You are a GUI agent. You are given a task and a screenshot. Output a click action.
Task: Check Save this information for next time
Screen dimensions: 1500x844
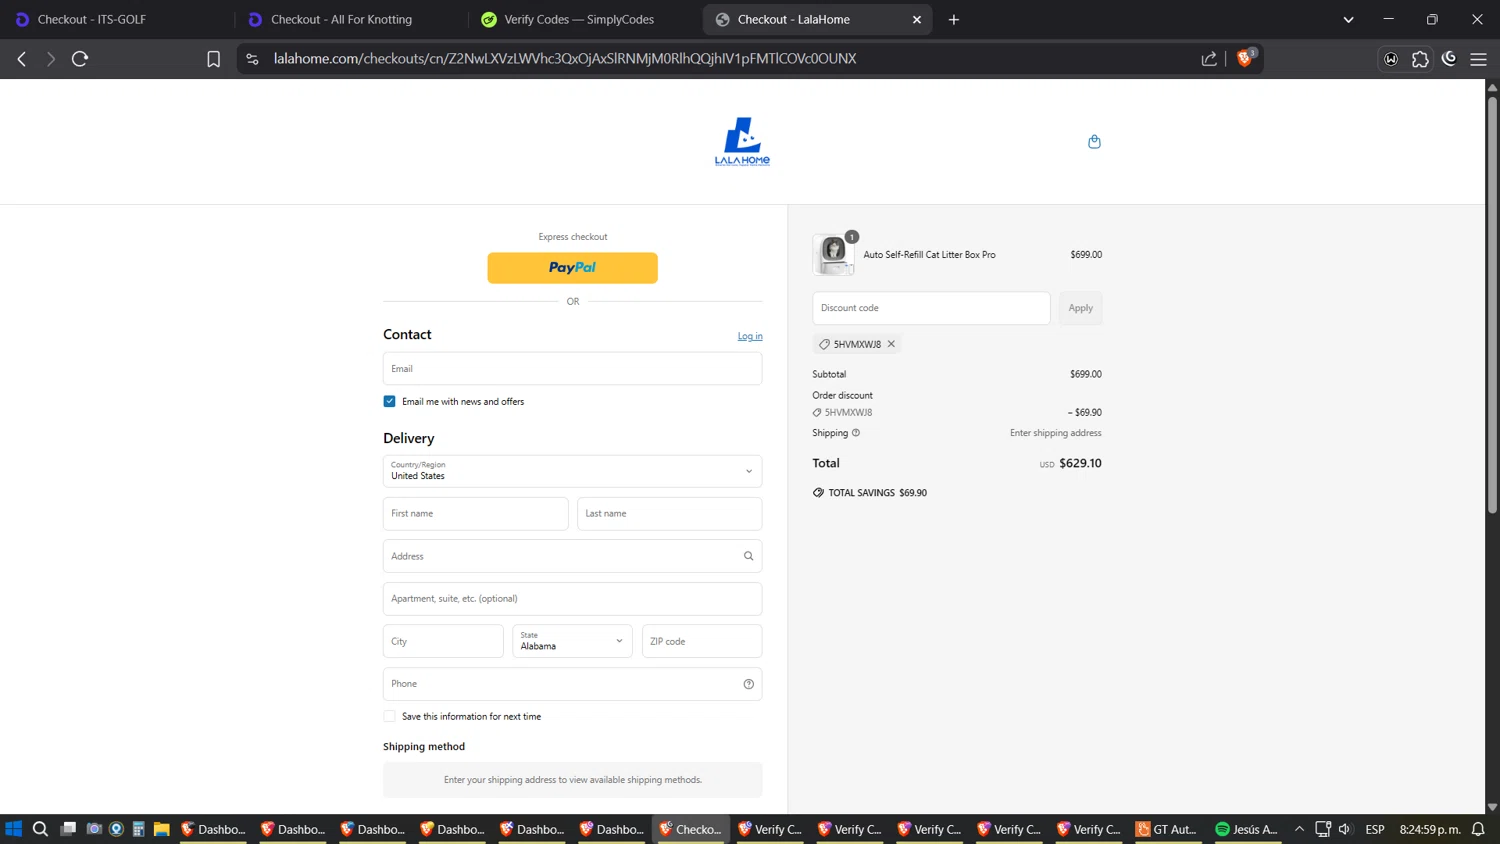pos(389,716)
